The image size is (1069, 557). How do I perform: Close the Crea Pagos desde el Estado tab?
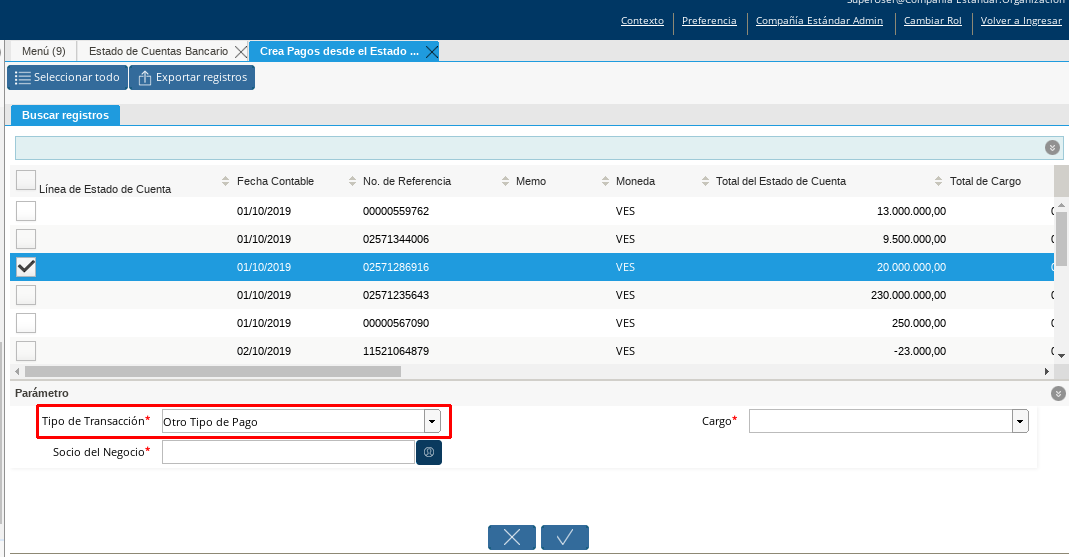click(x=431, y=51)
